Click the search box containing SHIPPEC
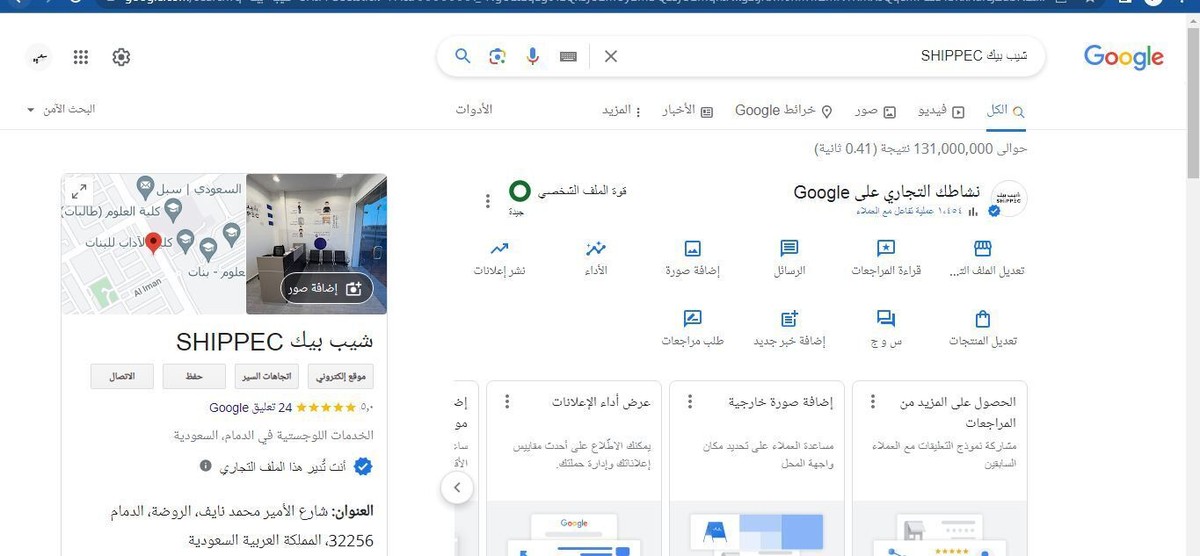 point(741,56)
